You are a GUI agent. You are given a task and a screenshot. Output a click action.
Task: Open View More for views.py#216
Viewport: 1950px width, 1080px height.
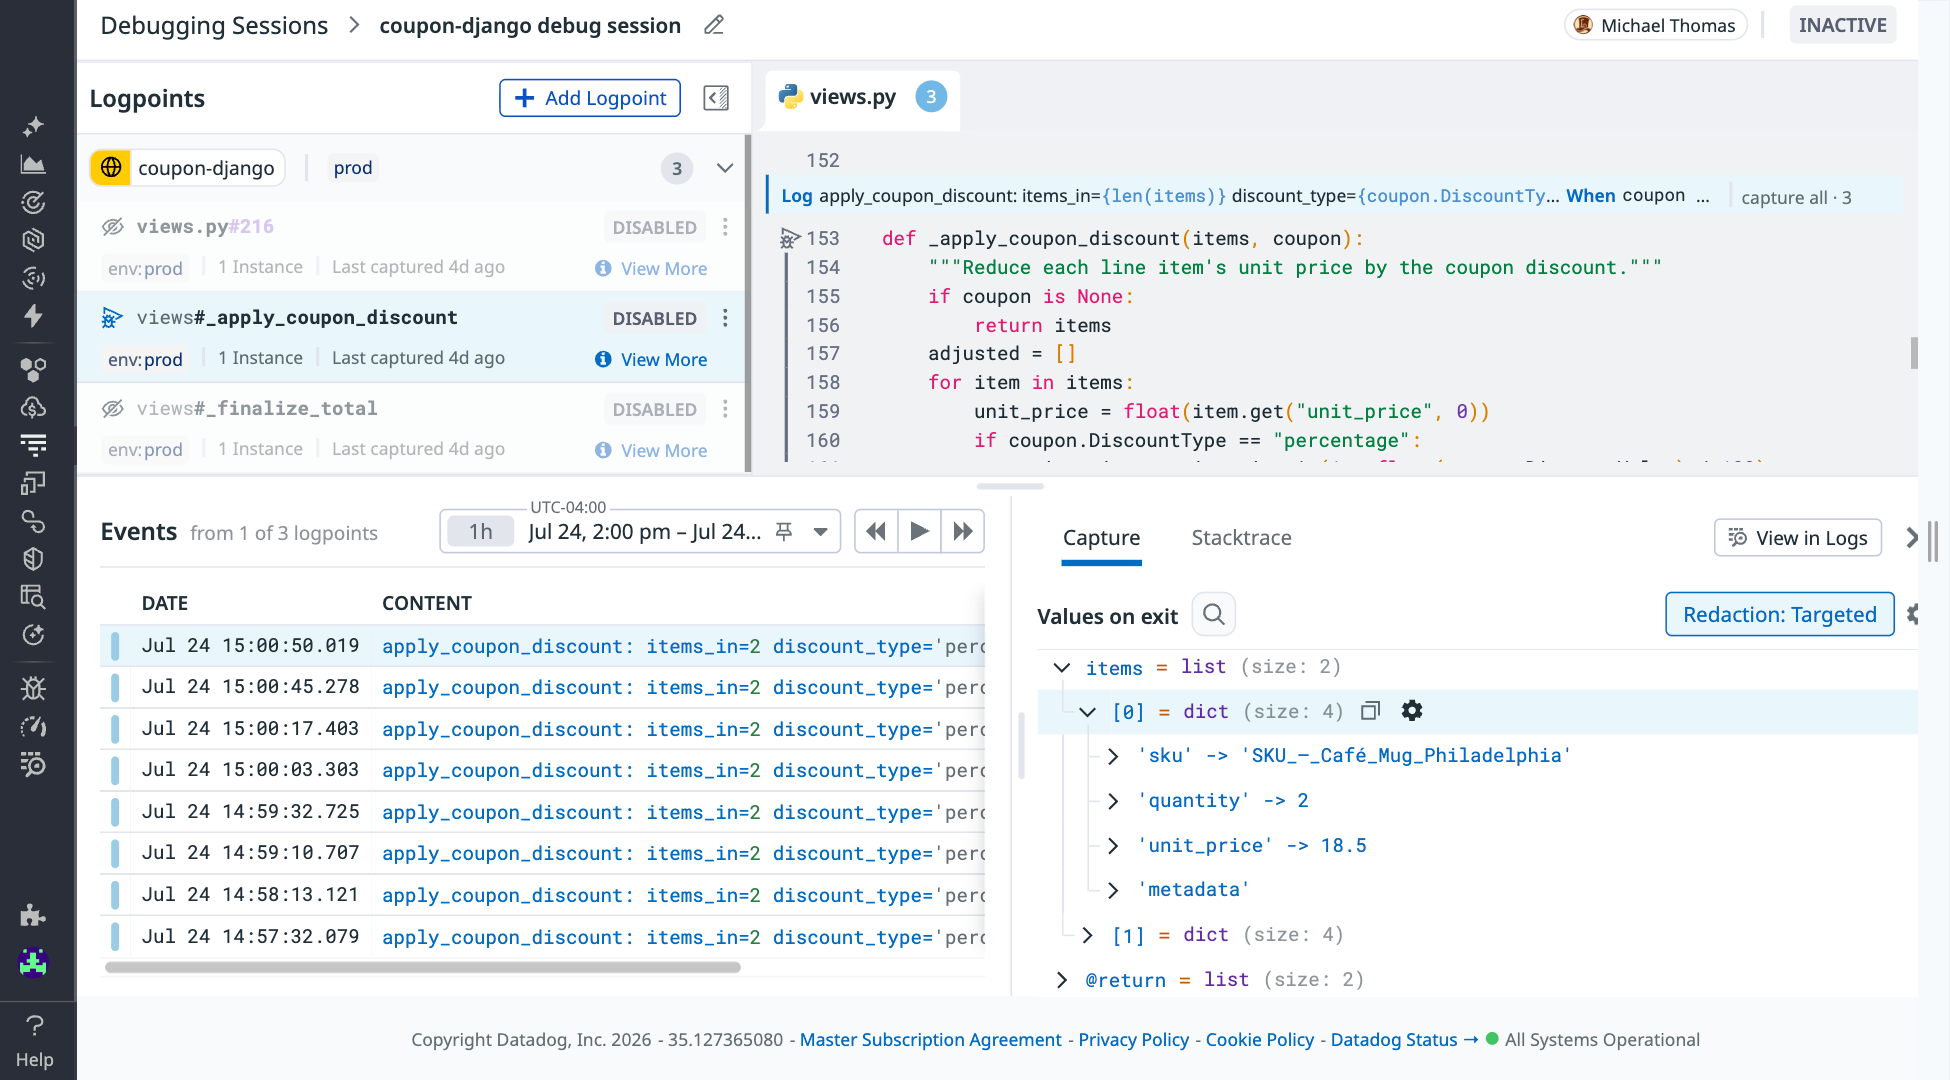coord(651,268)
